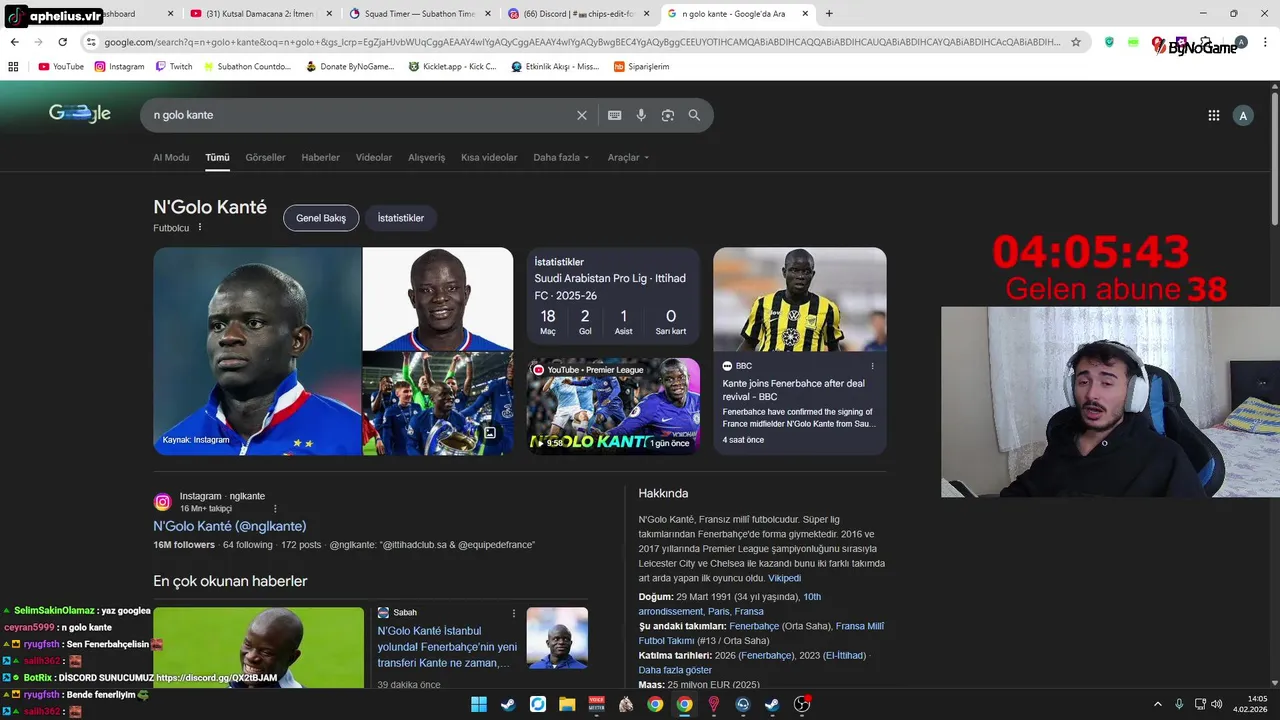
Task: Open the three-dot menu on the Sabah news item
Action: pyautogui.click(x=514, y=613)
